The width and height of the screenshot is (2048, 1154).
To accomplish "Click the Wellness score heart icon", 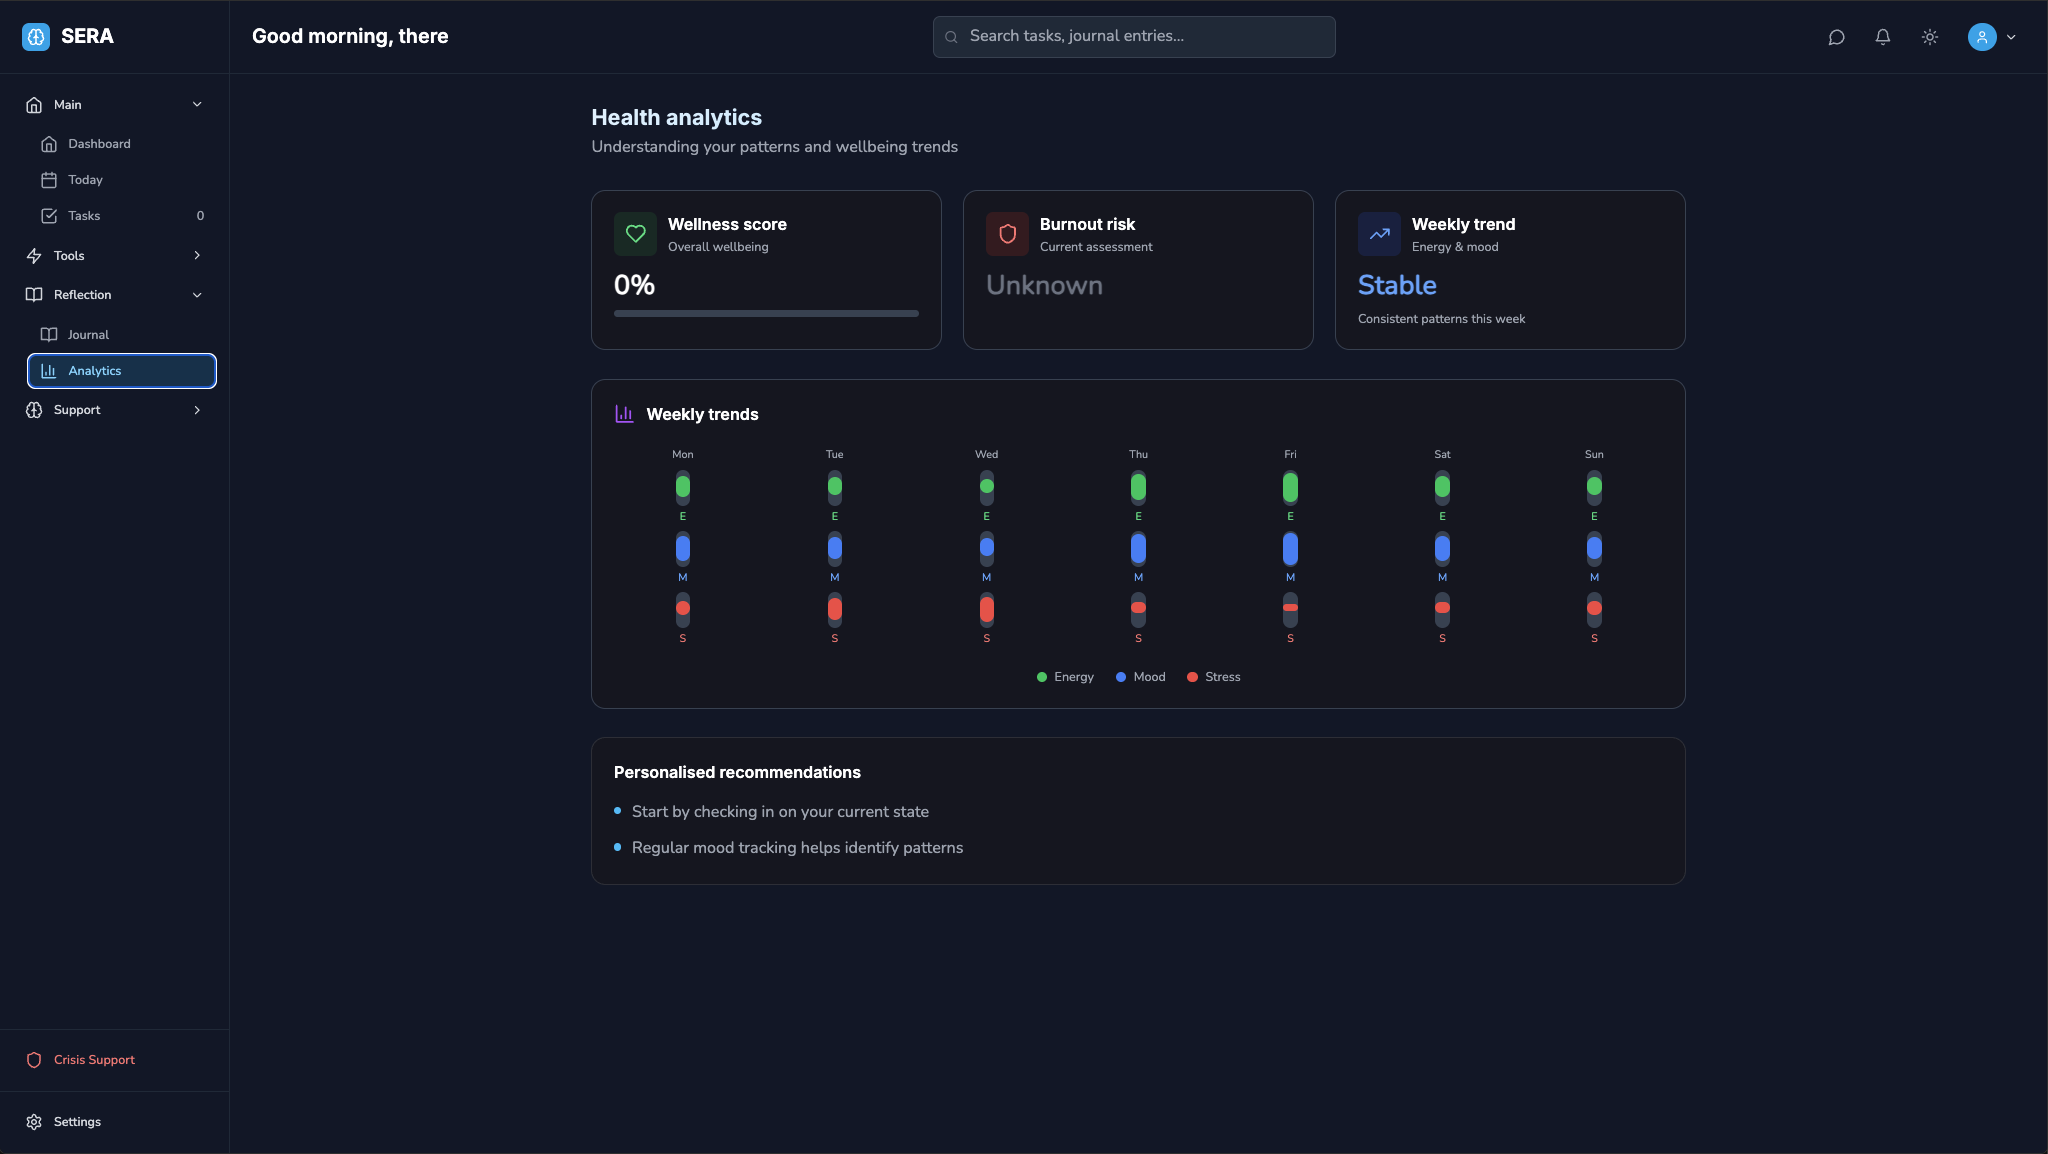I will [x=635, y=234].
